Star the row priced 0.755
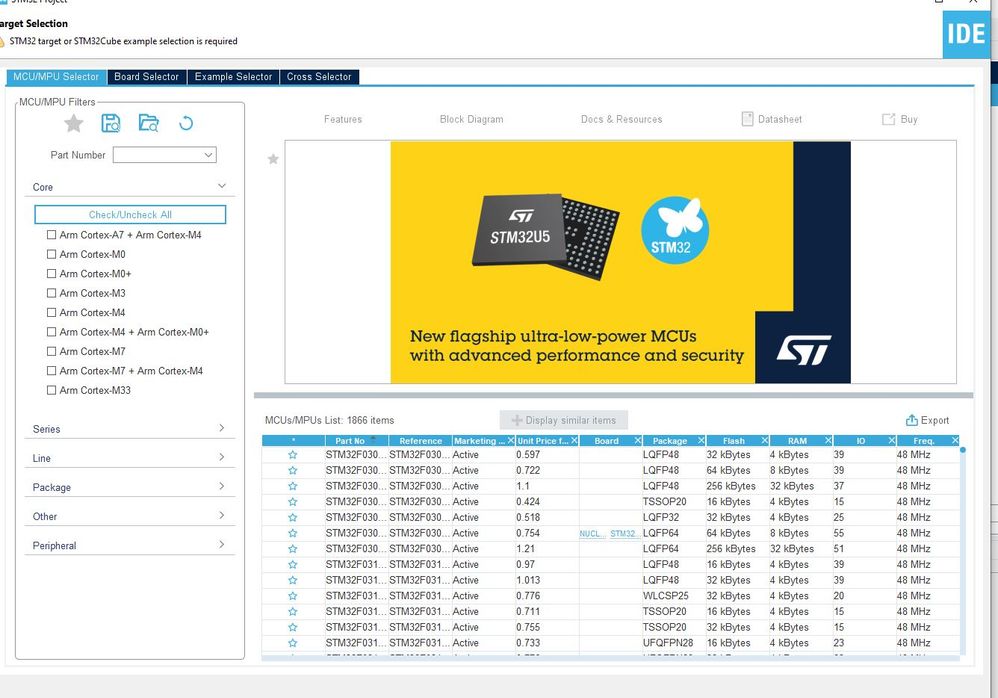This screenshot has height=698, width=998. [x=293, y=627]
